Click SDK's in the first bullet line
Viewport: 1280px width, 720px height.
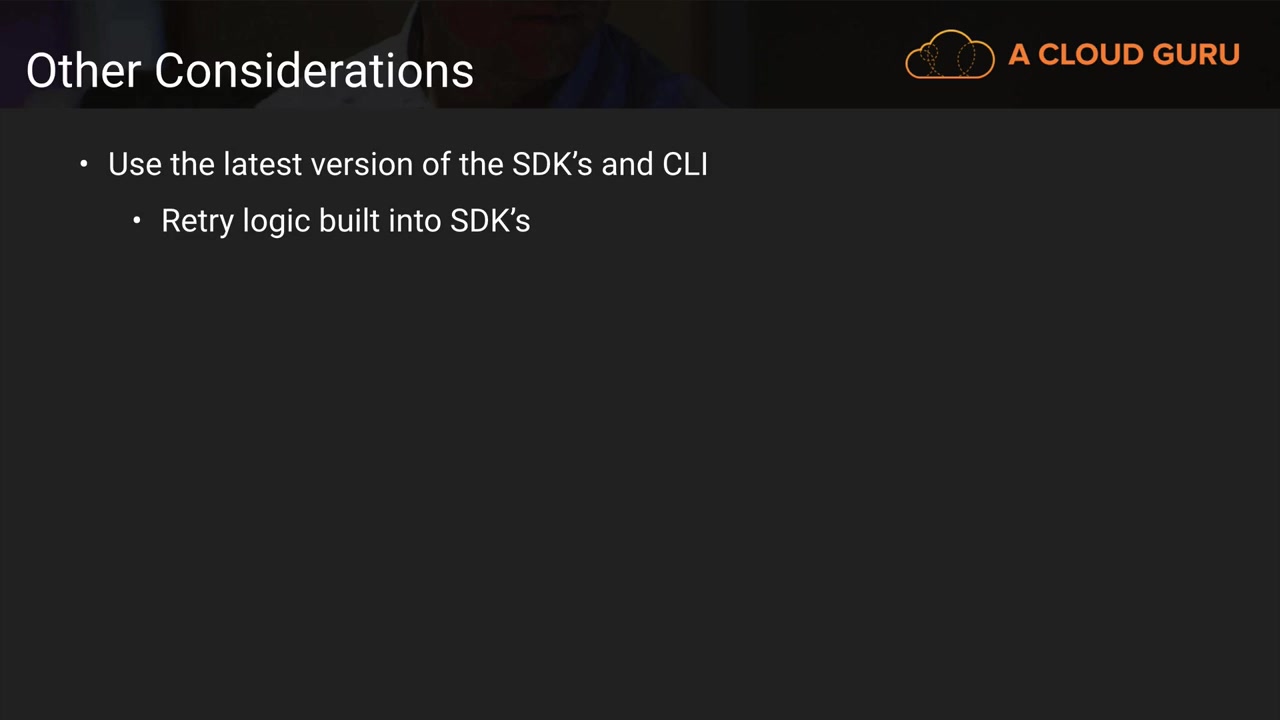(x=552, y=164)
